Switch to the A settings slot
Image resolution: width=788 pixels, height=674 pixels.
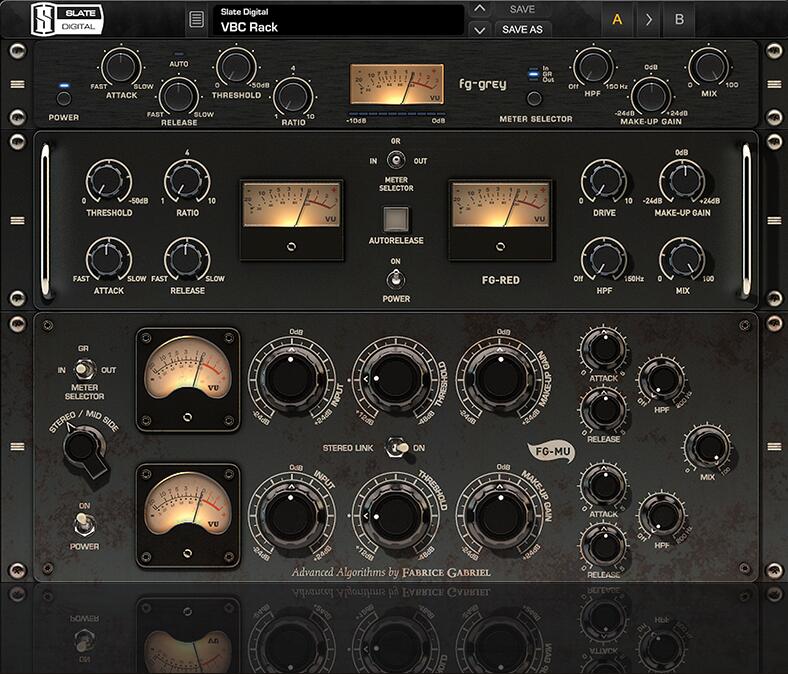tap(617, 20)
